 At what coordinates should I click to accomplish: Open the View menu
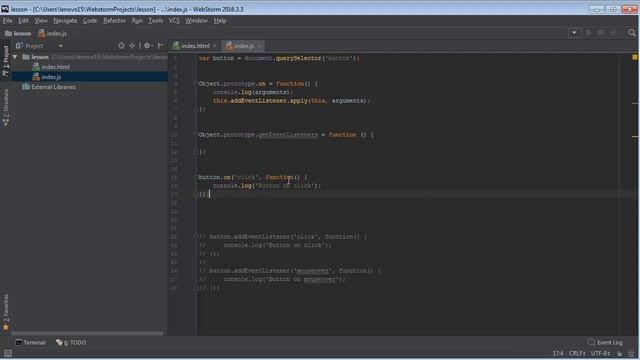click(41, 20)
